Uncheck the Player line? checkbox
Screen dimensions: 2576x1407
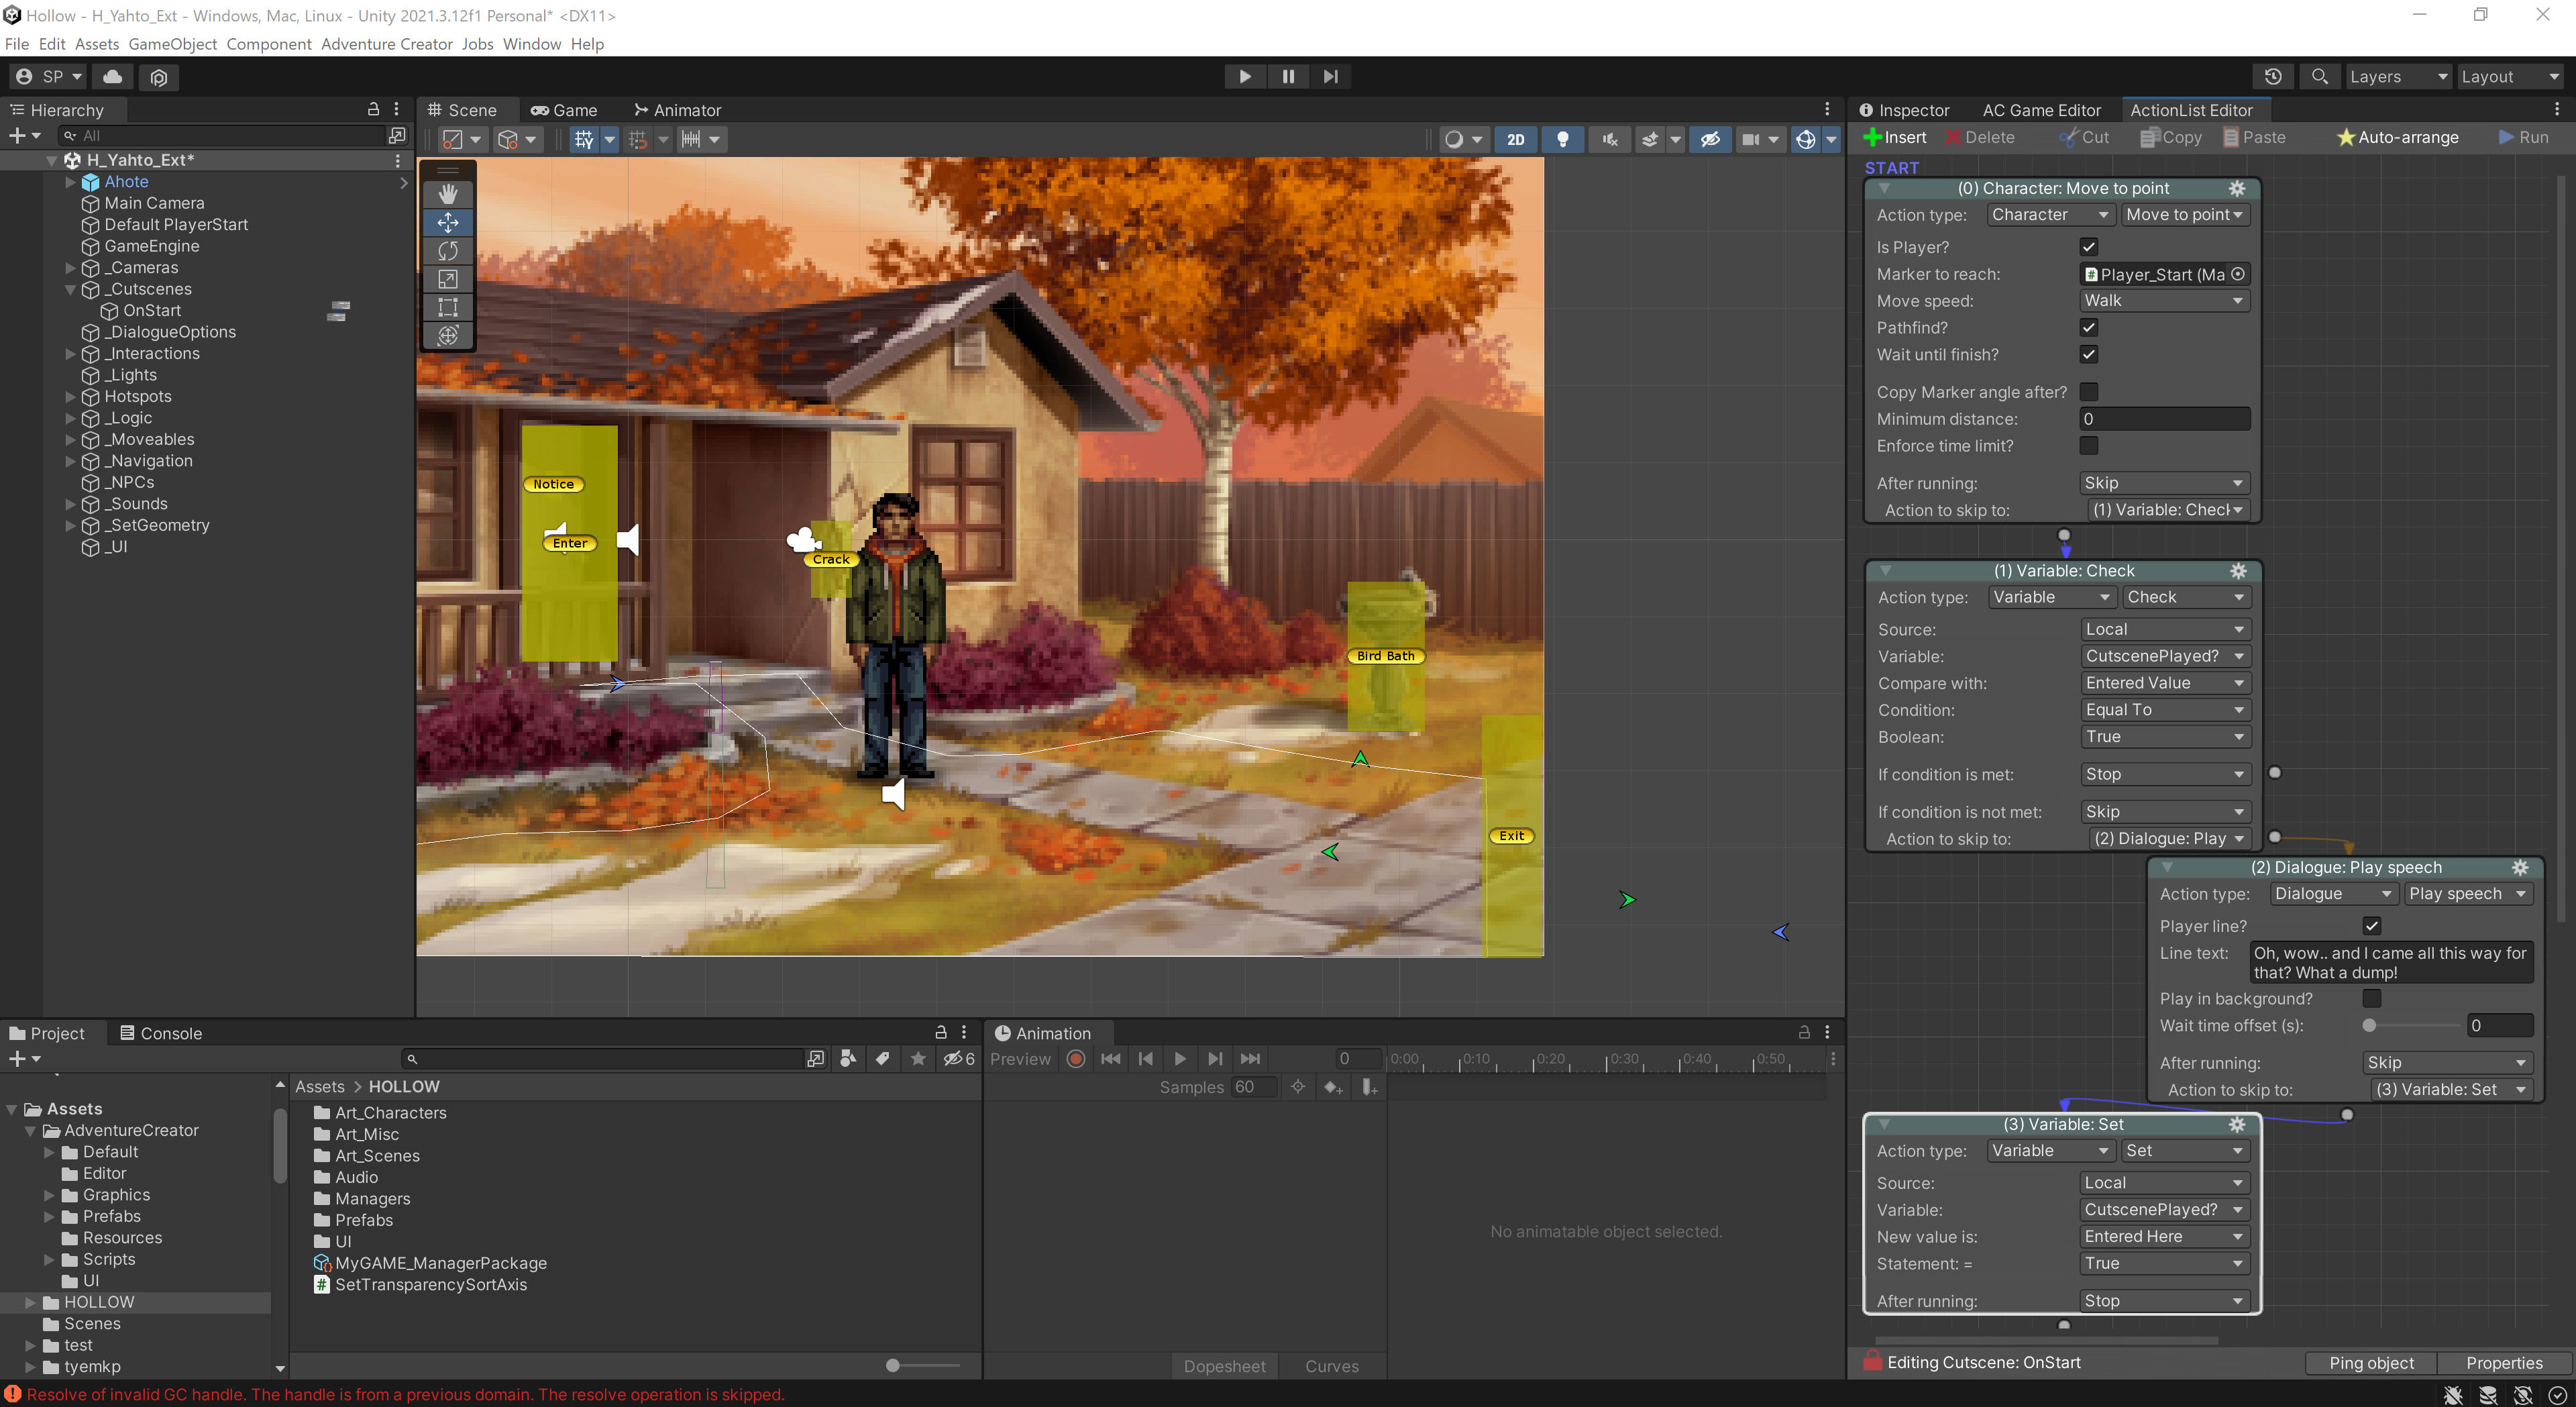click(x=2371, y=926)
